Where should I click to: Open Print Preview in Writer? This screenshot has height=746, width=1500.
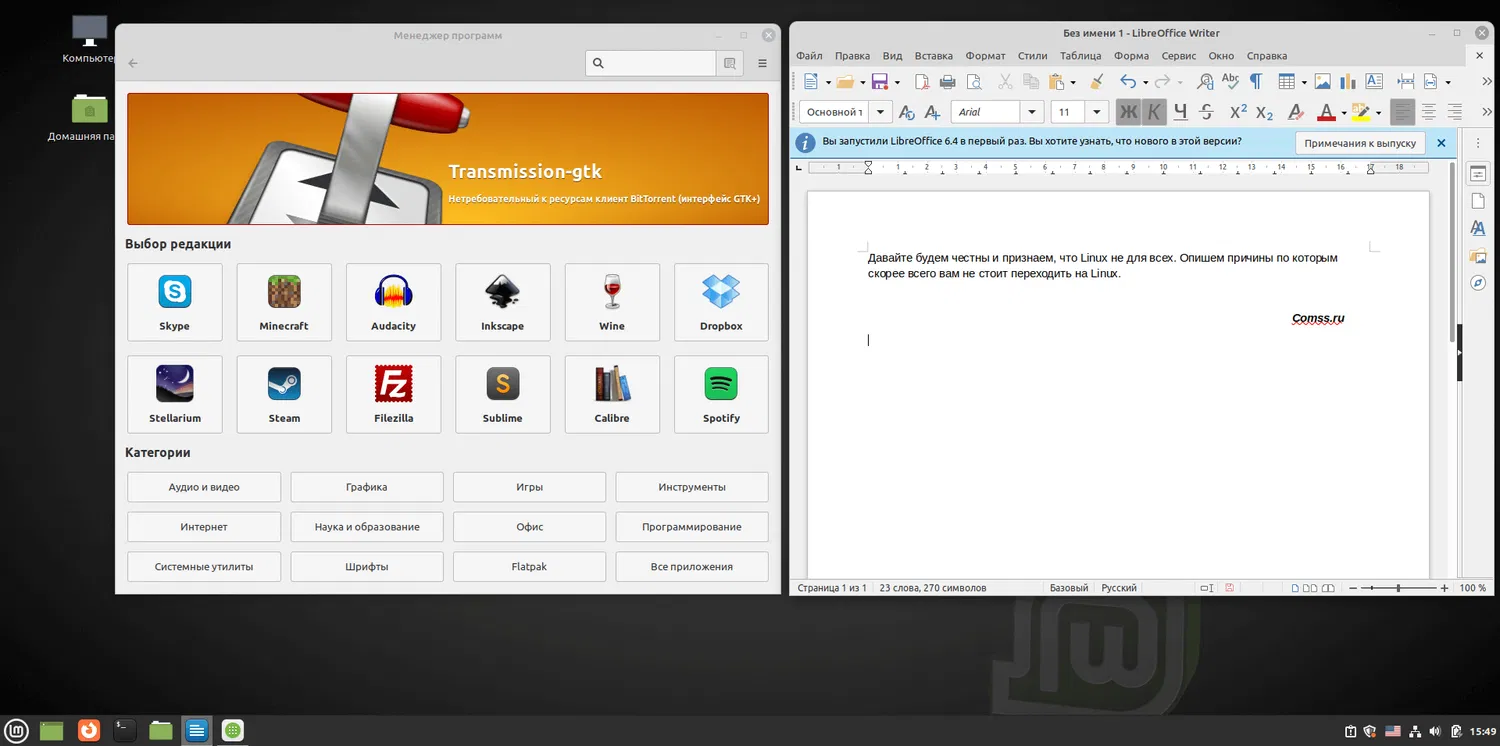pyautogui.click(x=973, y=82)
